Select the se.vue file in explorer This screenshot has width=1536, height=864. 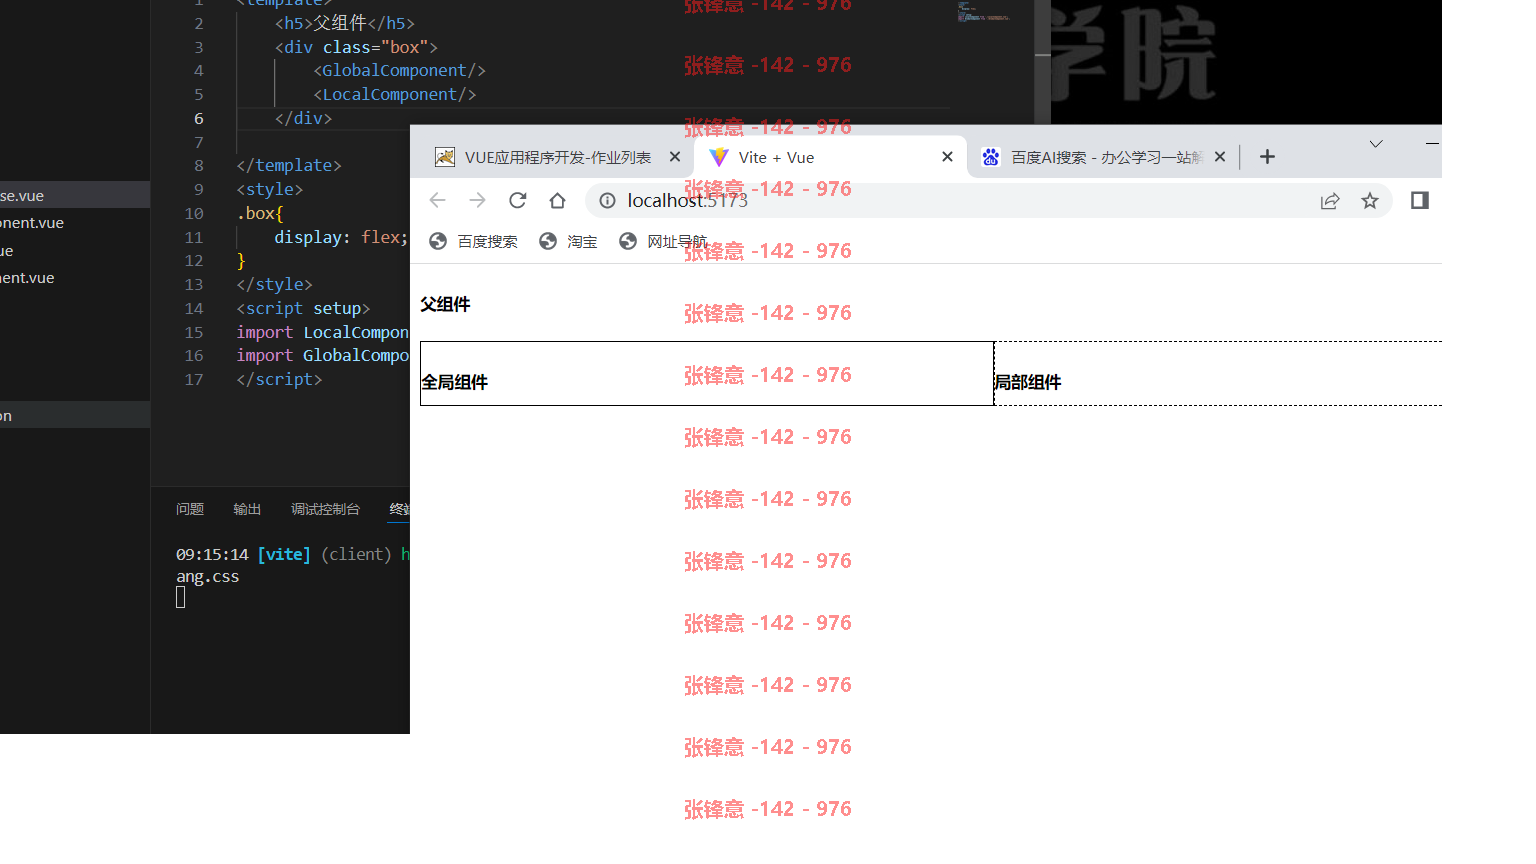[x=75, y=196]
